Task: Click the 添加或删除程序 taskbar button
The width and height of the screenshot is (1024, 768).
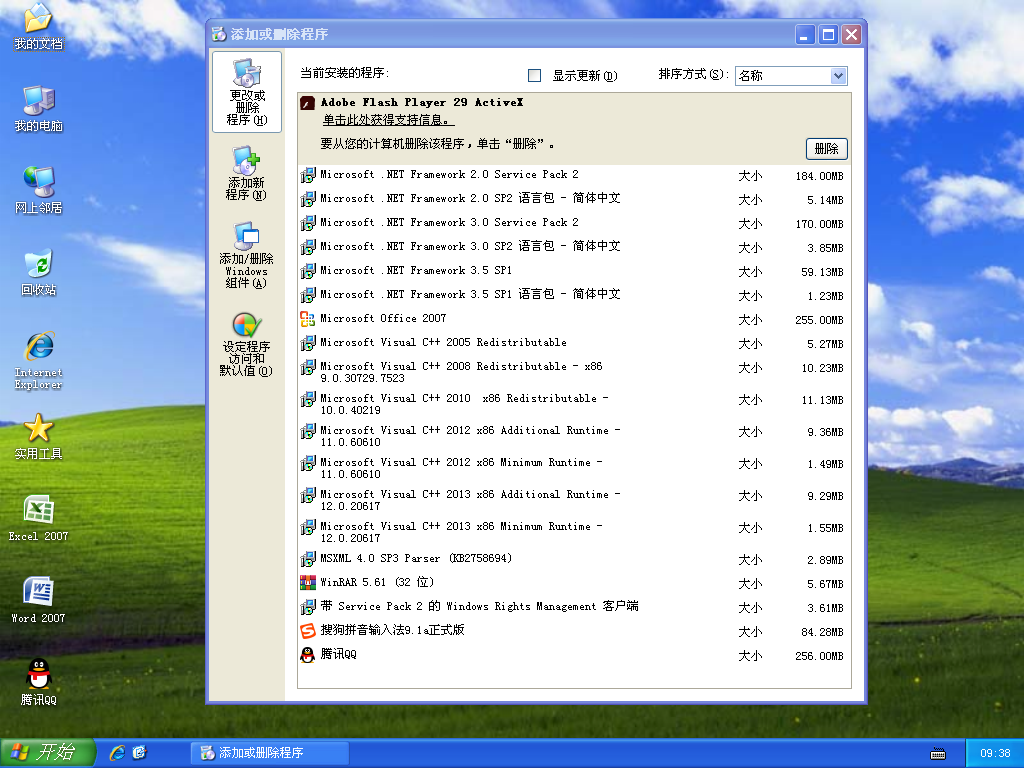Action: tap(270, 753)
